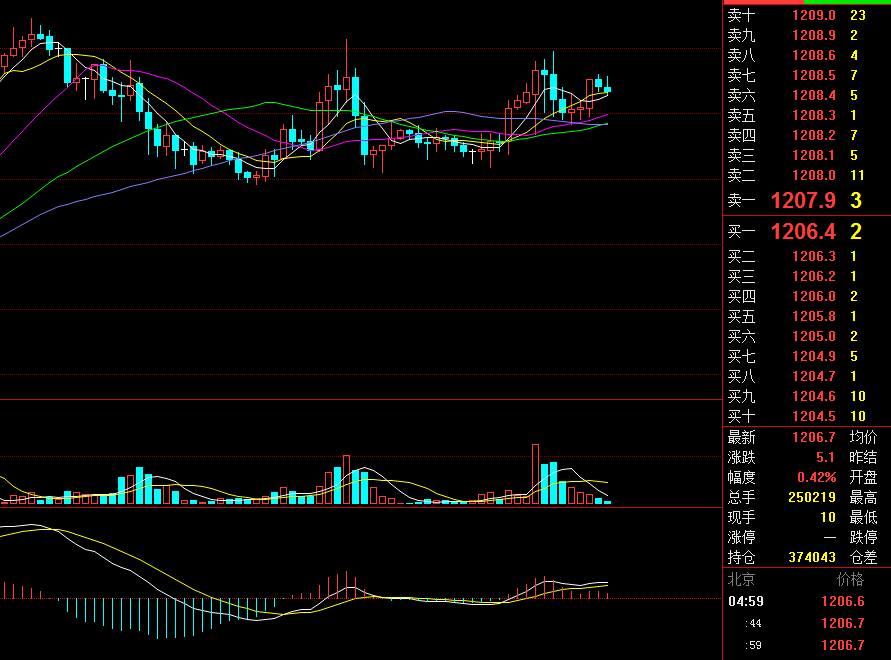Click the 最新 price 1206.7
The height and width of the screenshot is (660, 891).
(813, 437)
